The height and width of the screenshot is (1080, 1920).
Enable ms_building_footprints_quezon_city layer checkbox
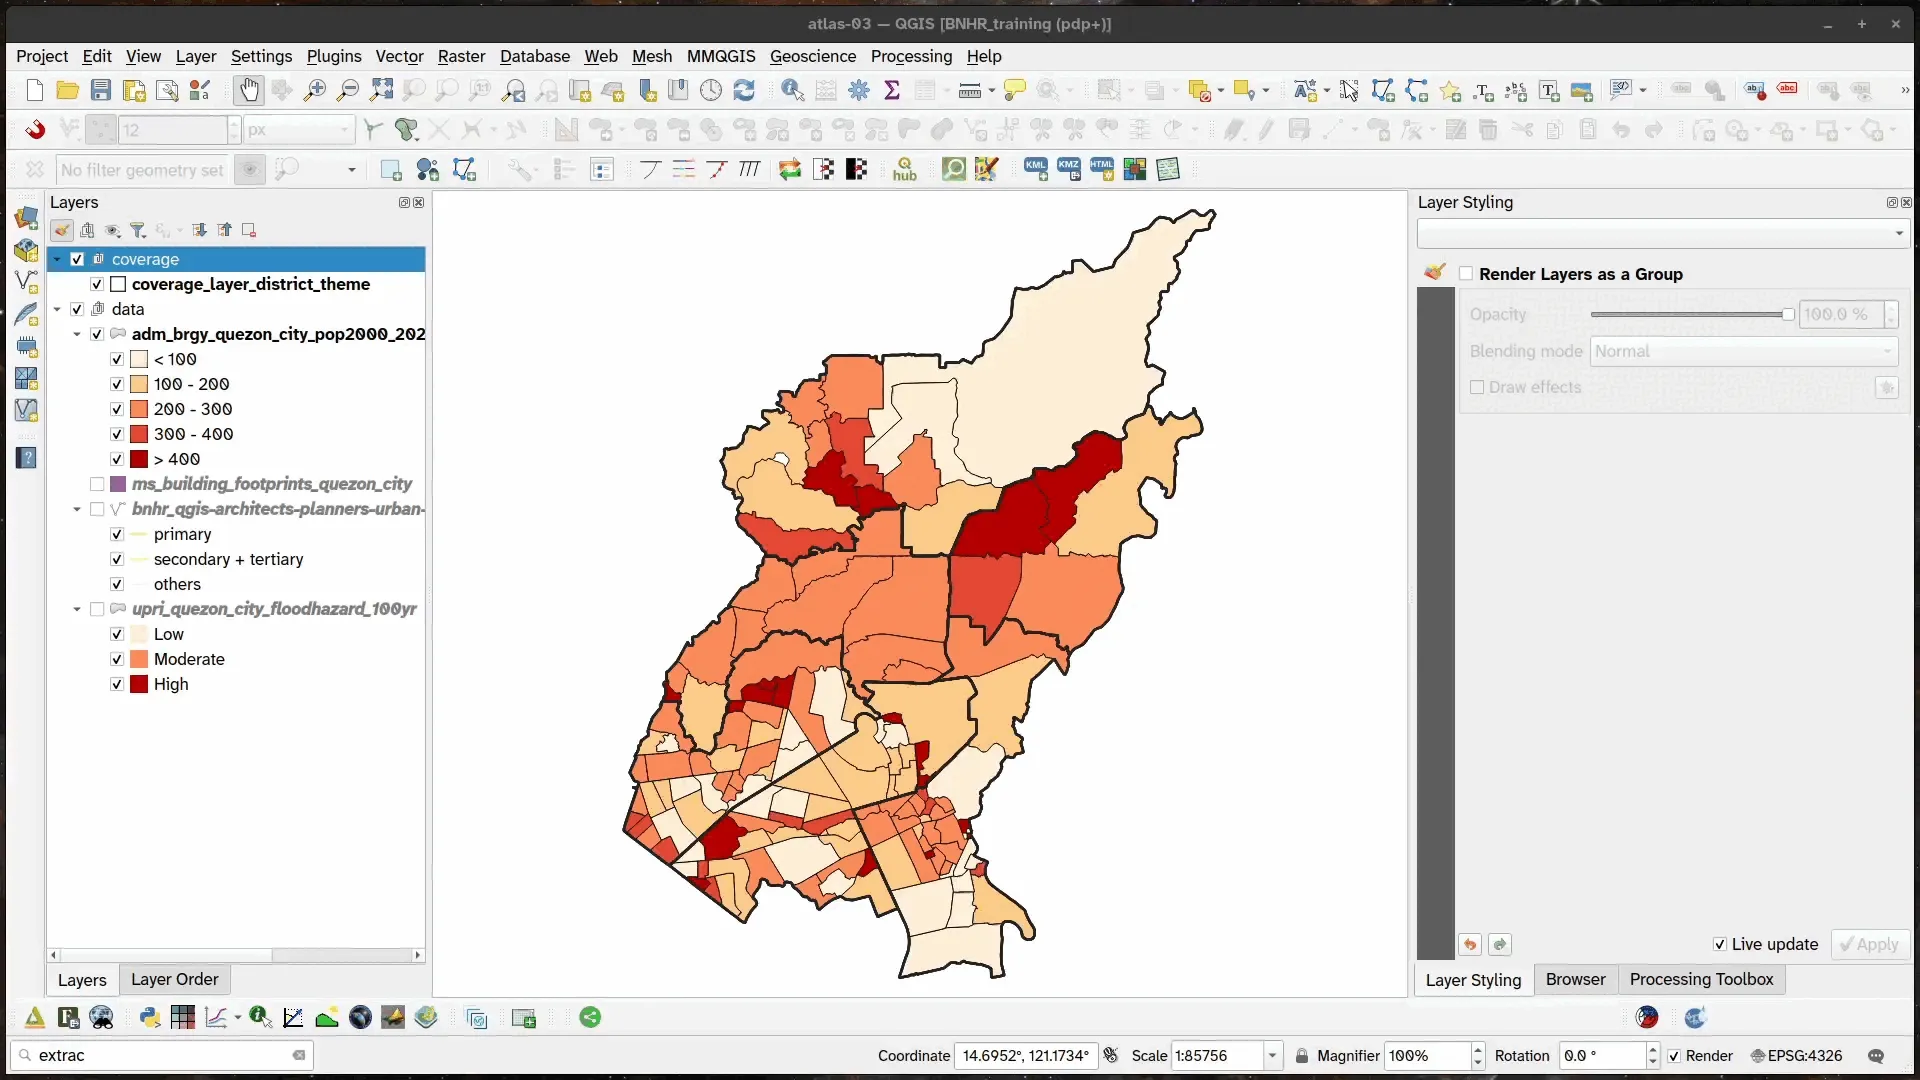97,484
